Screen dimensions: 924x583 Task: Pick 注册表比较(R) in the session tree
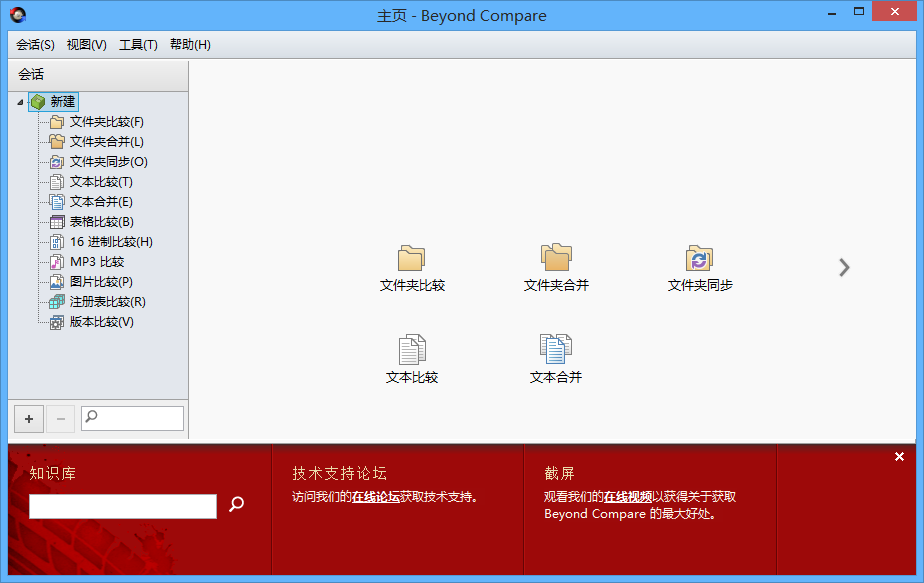[x=107, y=302]
